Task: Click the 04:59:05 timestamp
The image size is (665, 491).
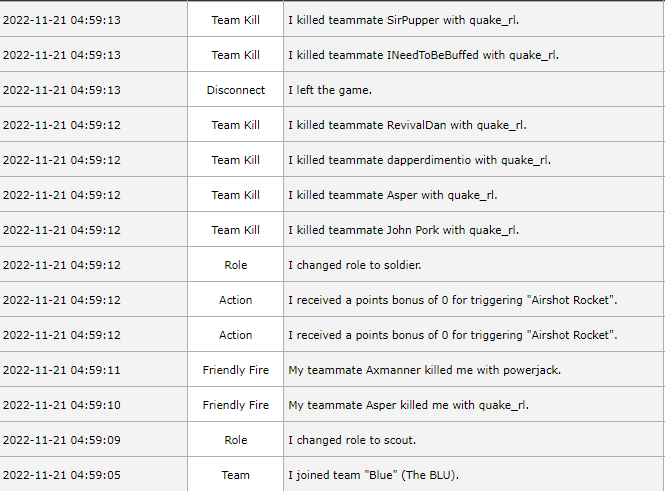Action: [x=62, y=475]
